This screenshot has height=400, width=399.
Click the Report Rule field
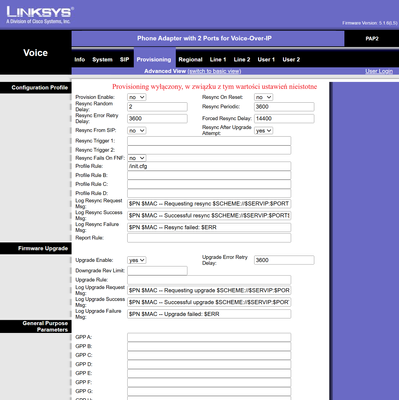pyautogui.click(x=209, y=238)
